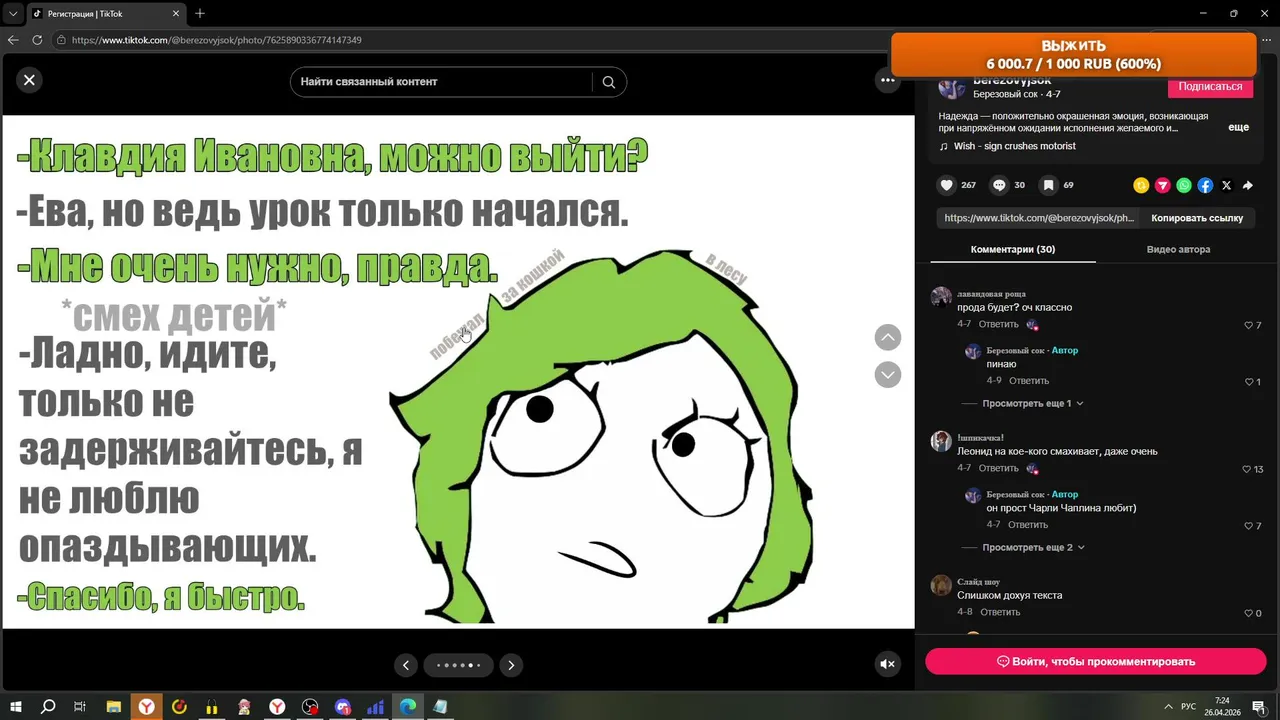This screenshot has height=720, width=1280.
Task: Click browser back arrow
Action: (13, 40)
